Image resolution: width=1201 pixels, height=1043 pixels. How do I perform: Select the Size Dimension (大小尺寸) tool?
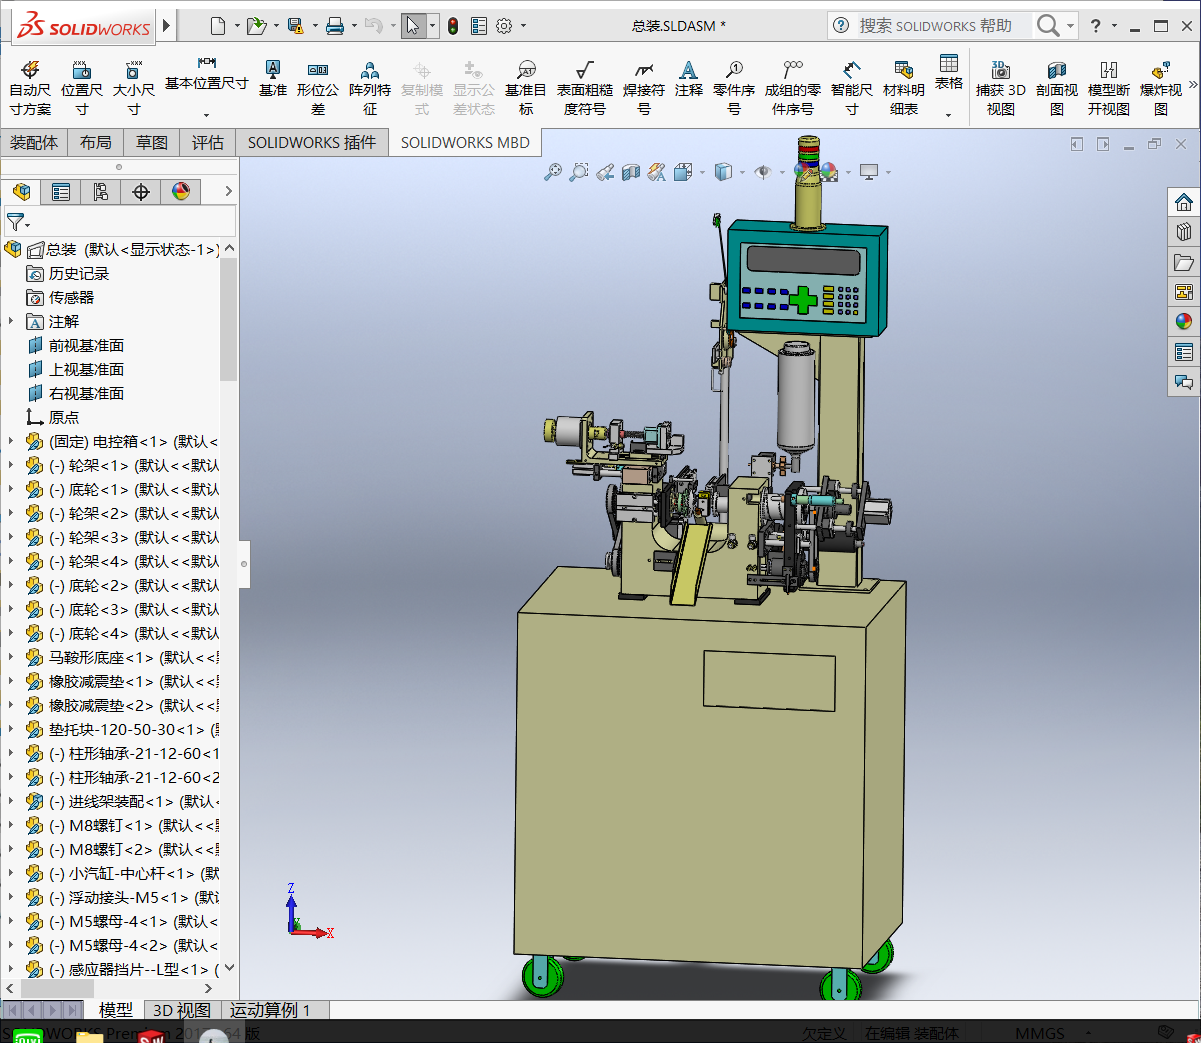tap(133, 88)
